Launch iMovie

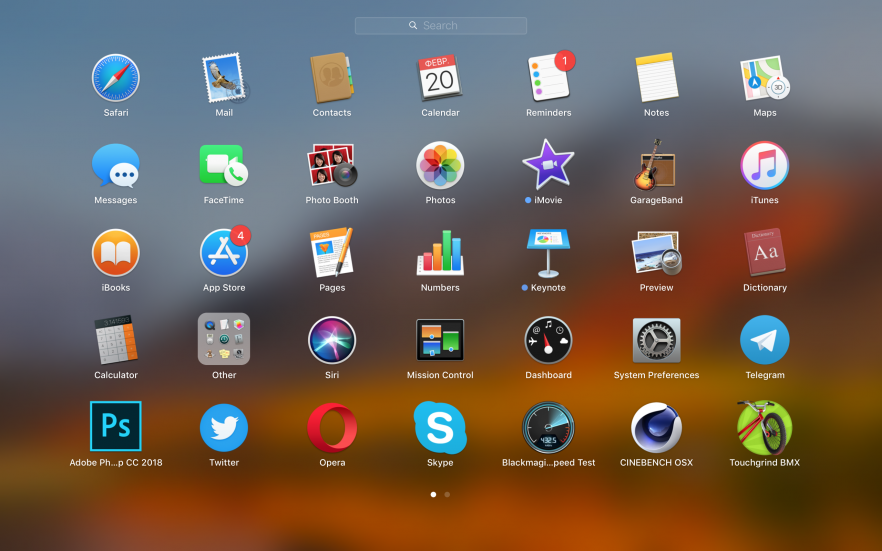tap(548, 165)
